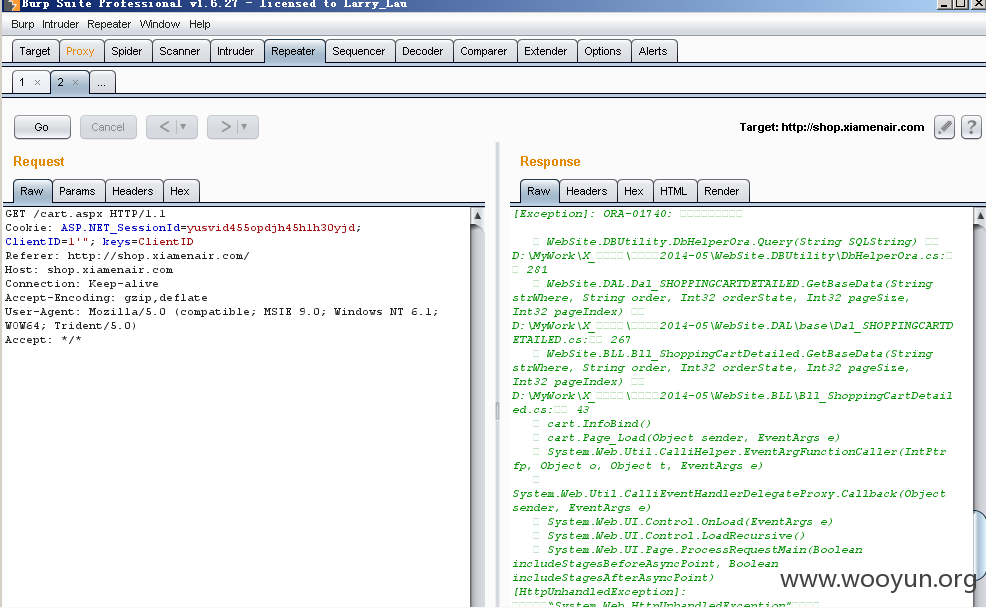Open the Help menu
Image resolution: width=986 pixels, height=608 pixels.
[199, 24]
